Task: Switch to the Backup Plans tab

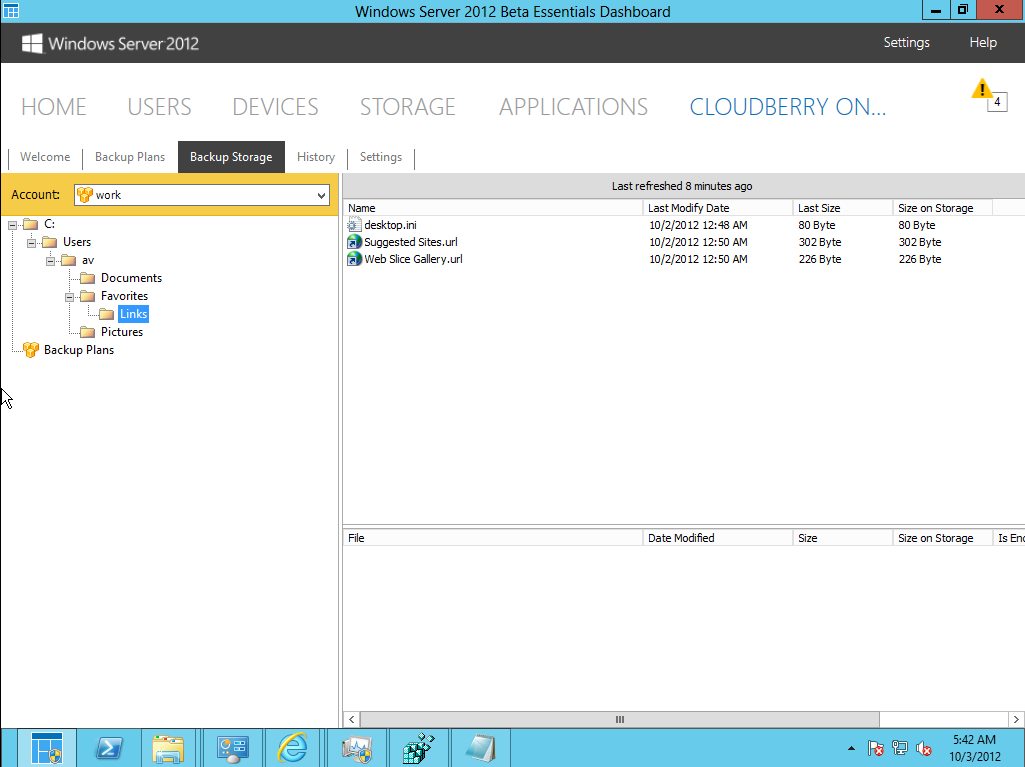Action: coord(130,157)
